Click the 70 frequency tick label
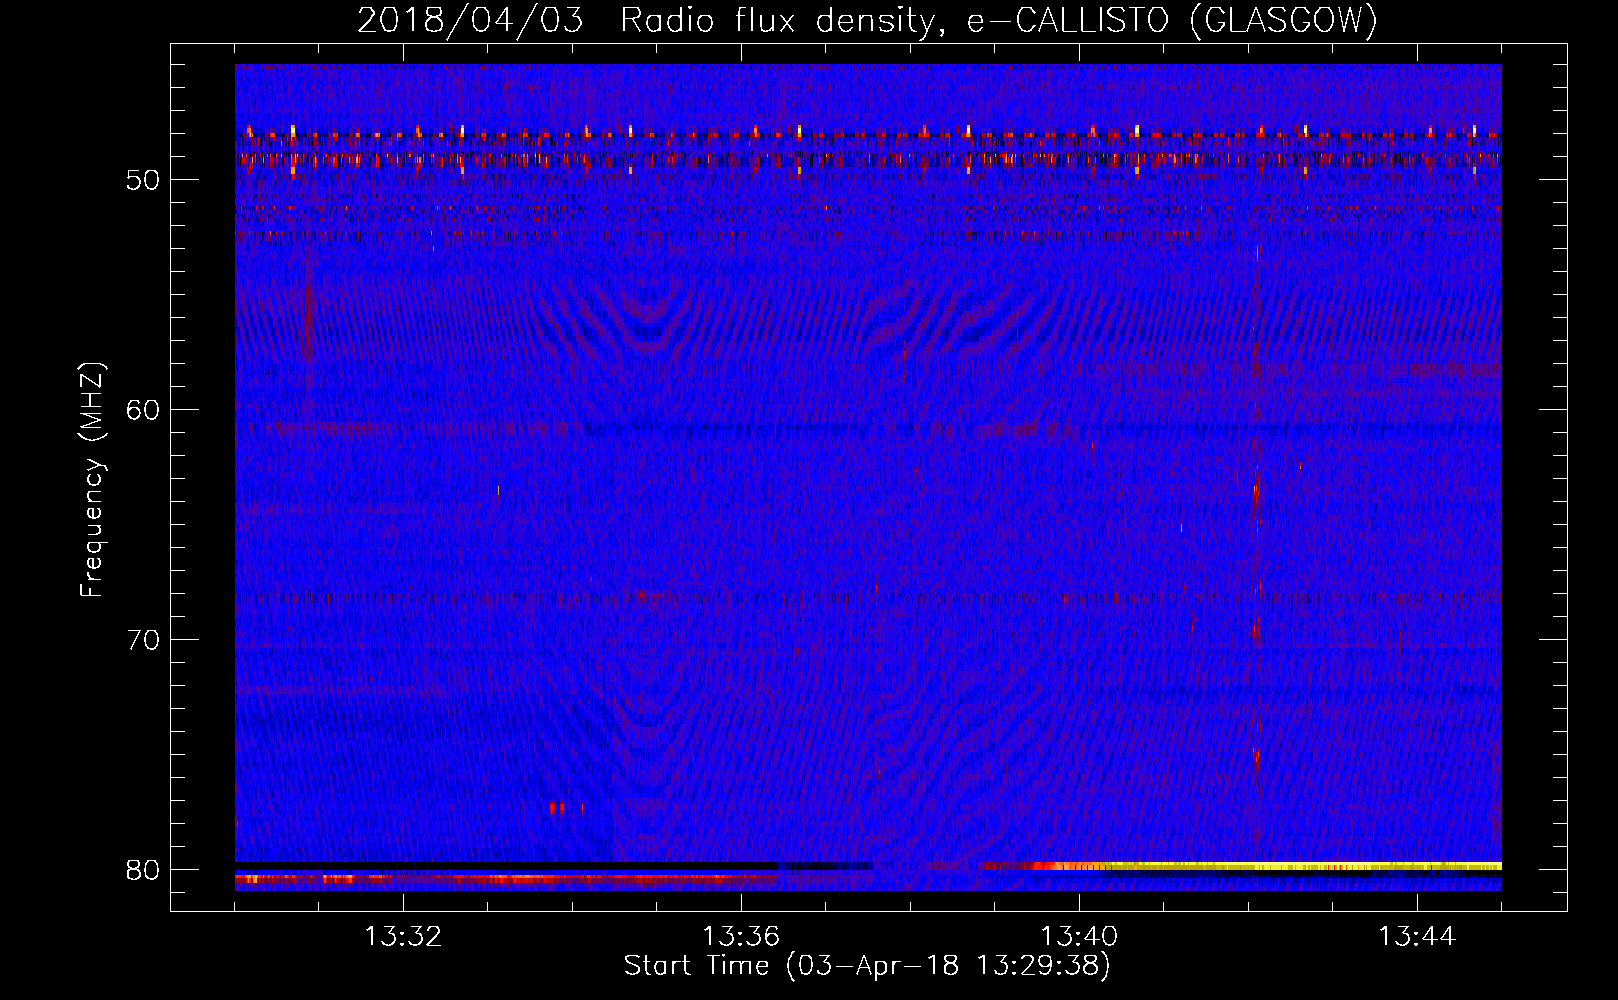Screen dimensions: 1618x1000 click(143, 640)
